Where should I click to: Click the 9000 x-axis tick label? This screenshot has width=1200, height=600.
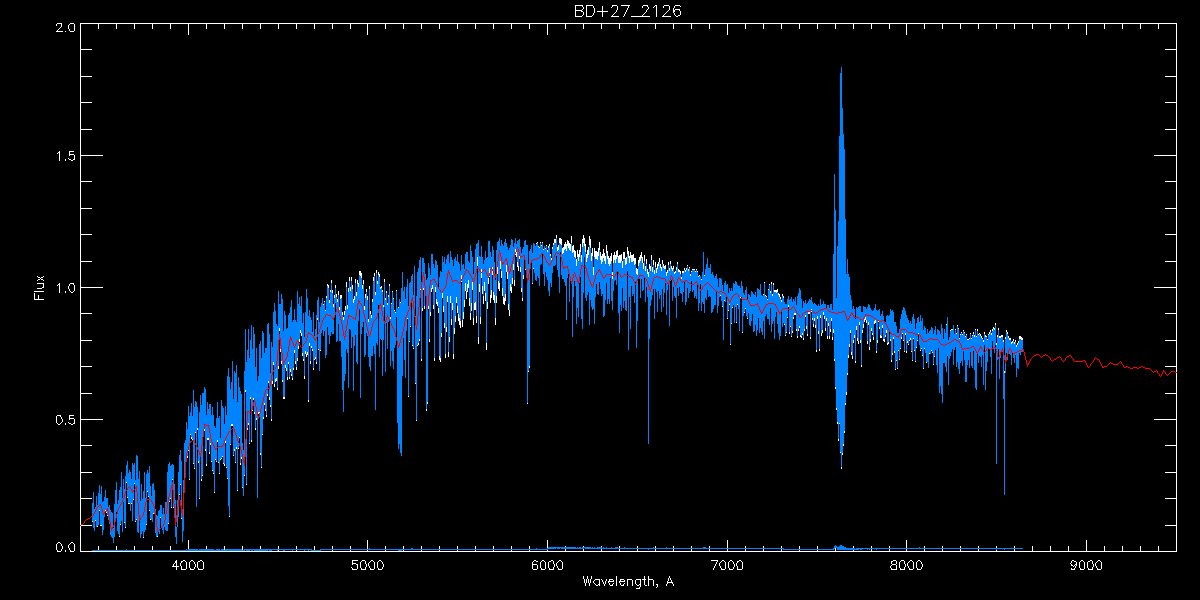point(1086,563)
